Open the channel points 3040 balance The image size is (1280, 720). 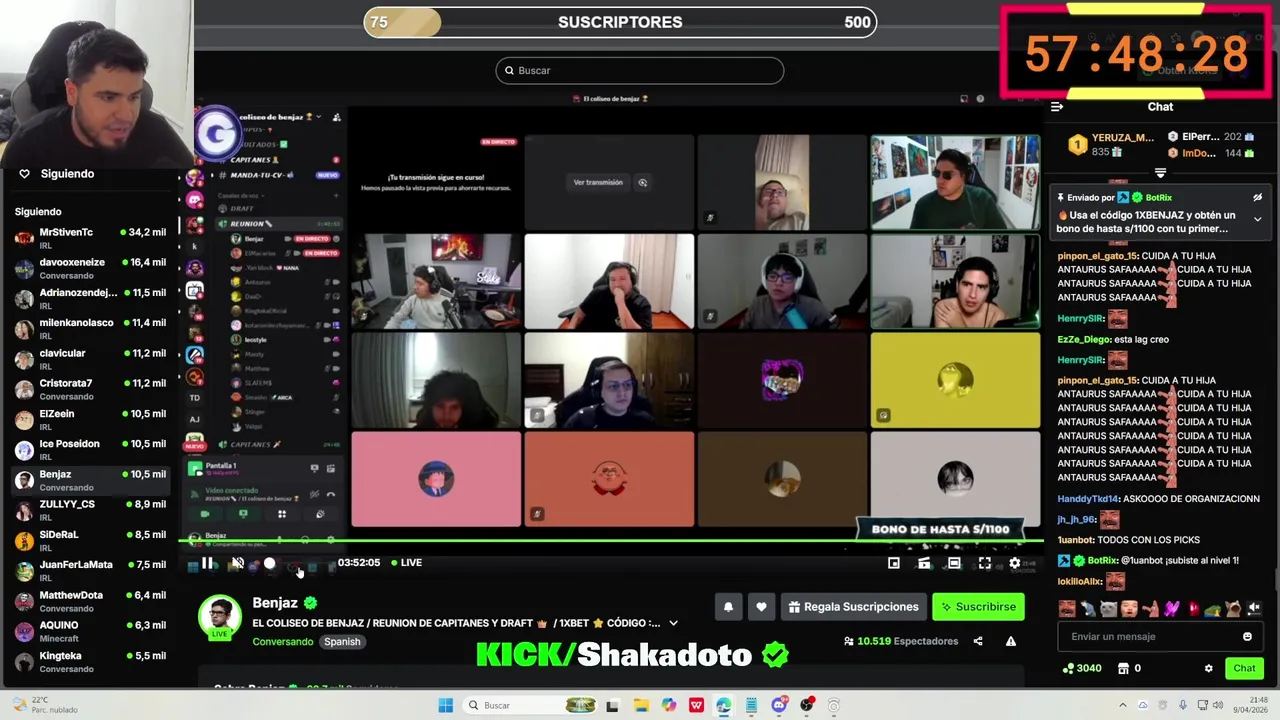[1082, 668]
